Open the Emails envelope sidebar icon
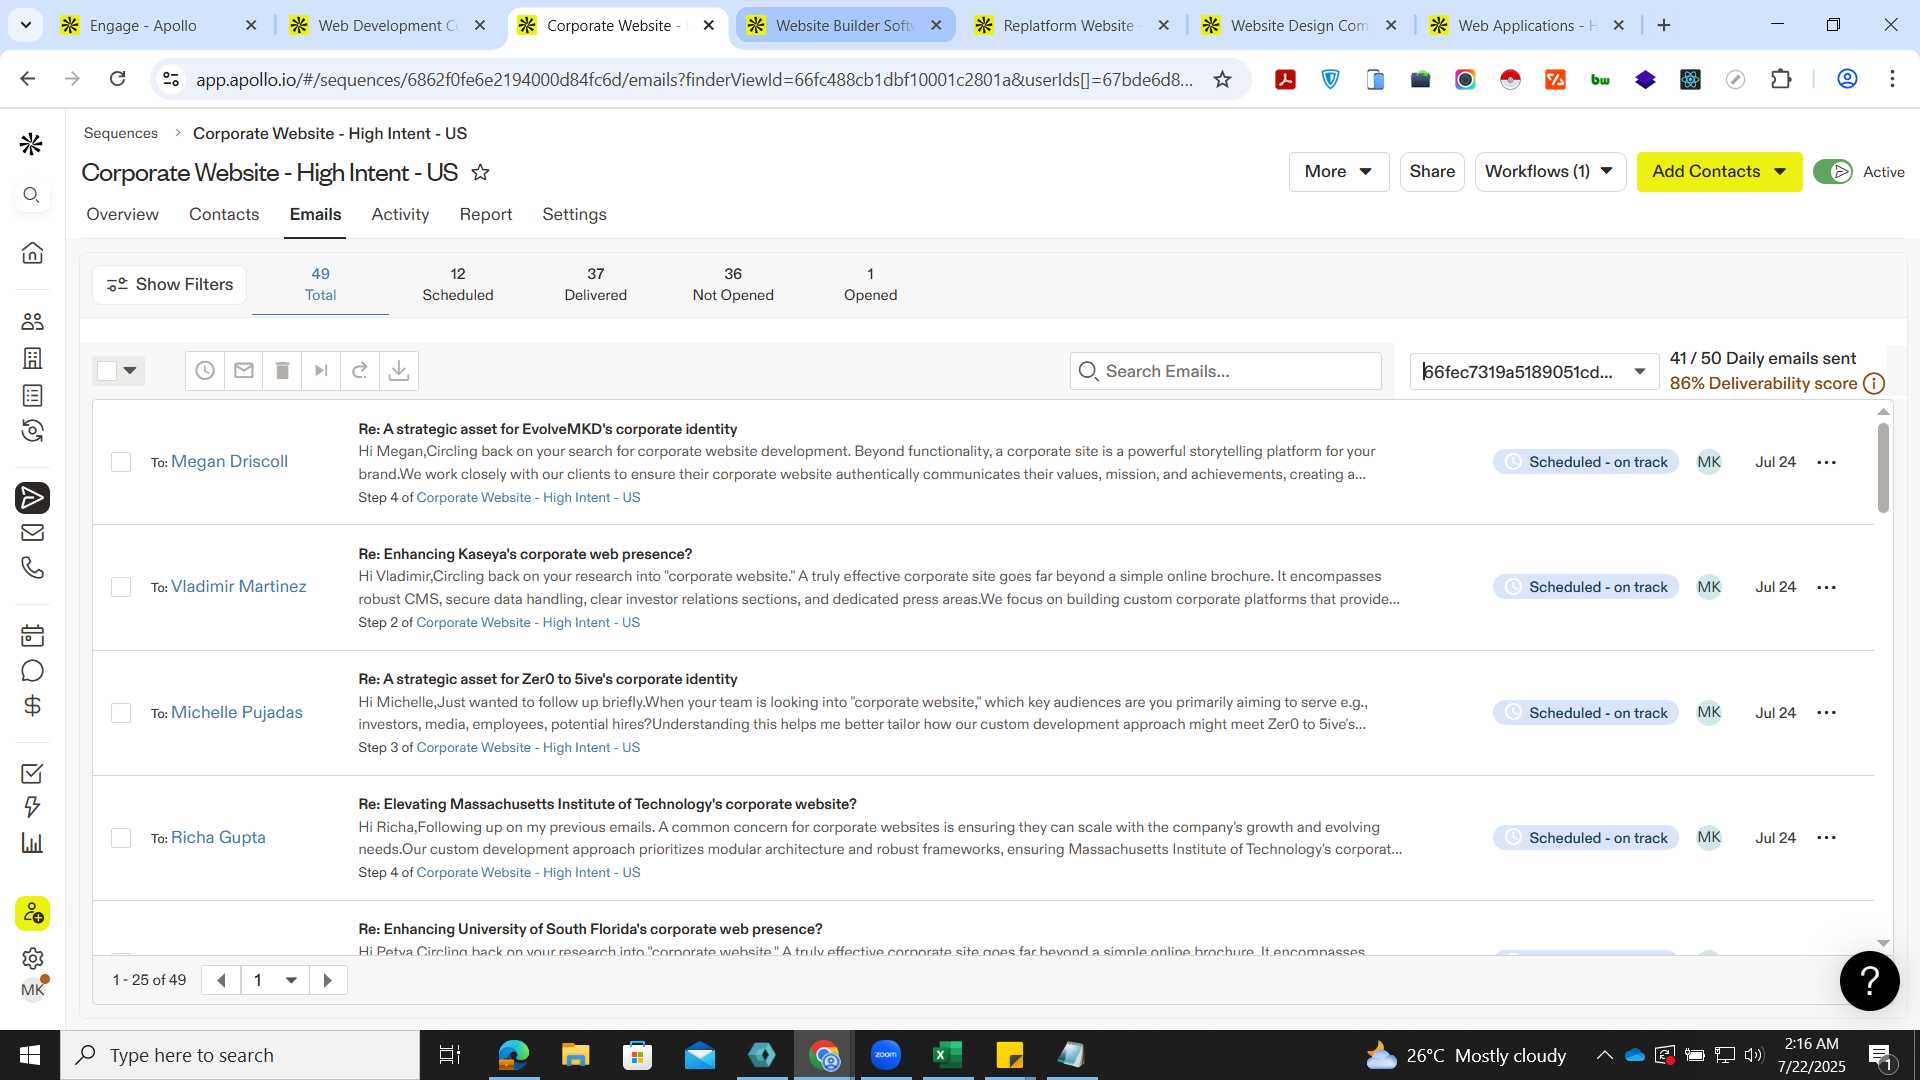1920x1080 pixels. point(32,532)
